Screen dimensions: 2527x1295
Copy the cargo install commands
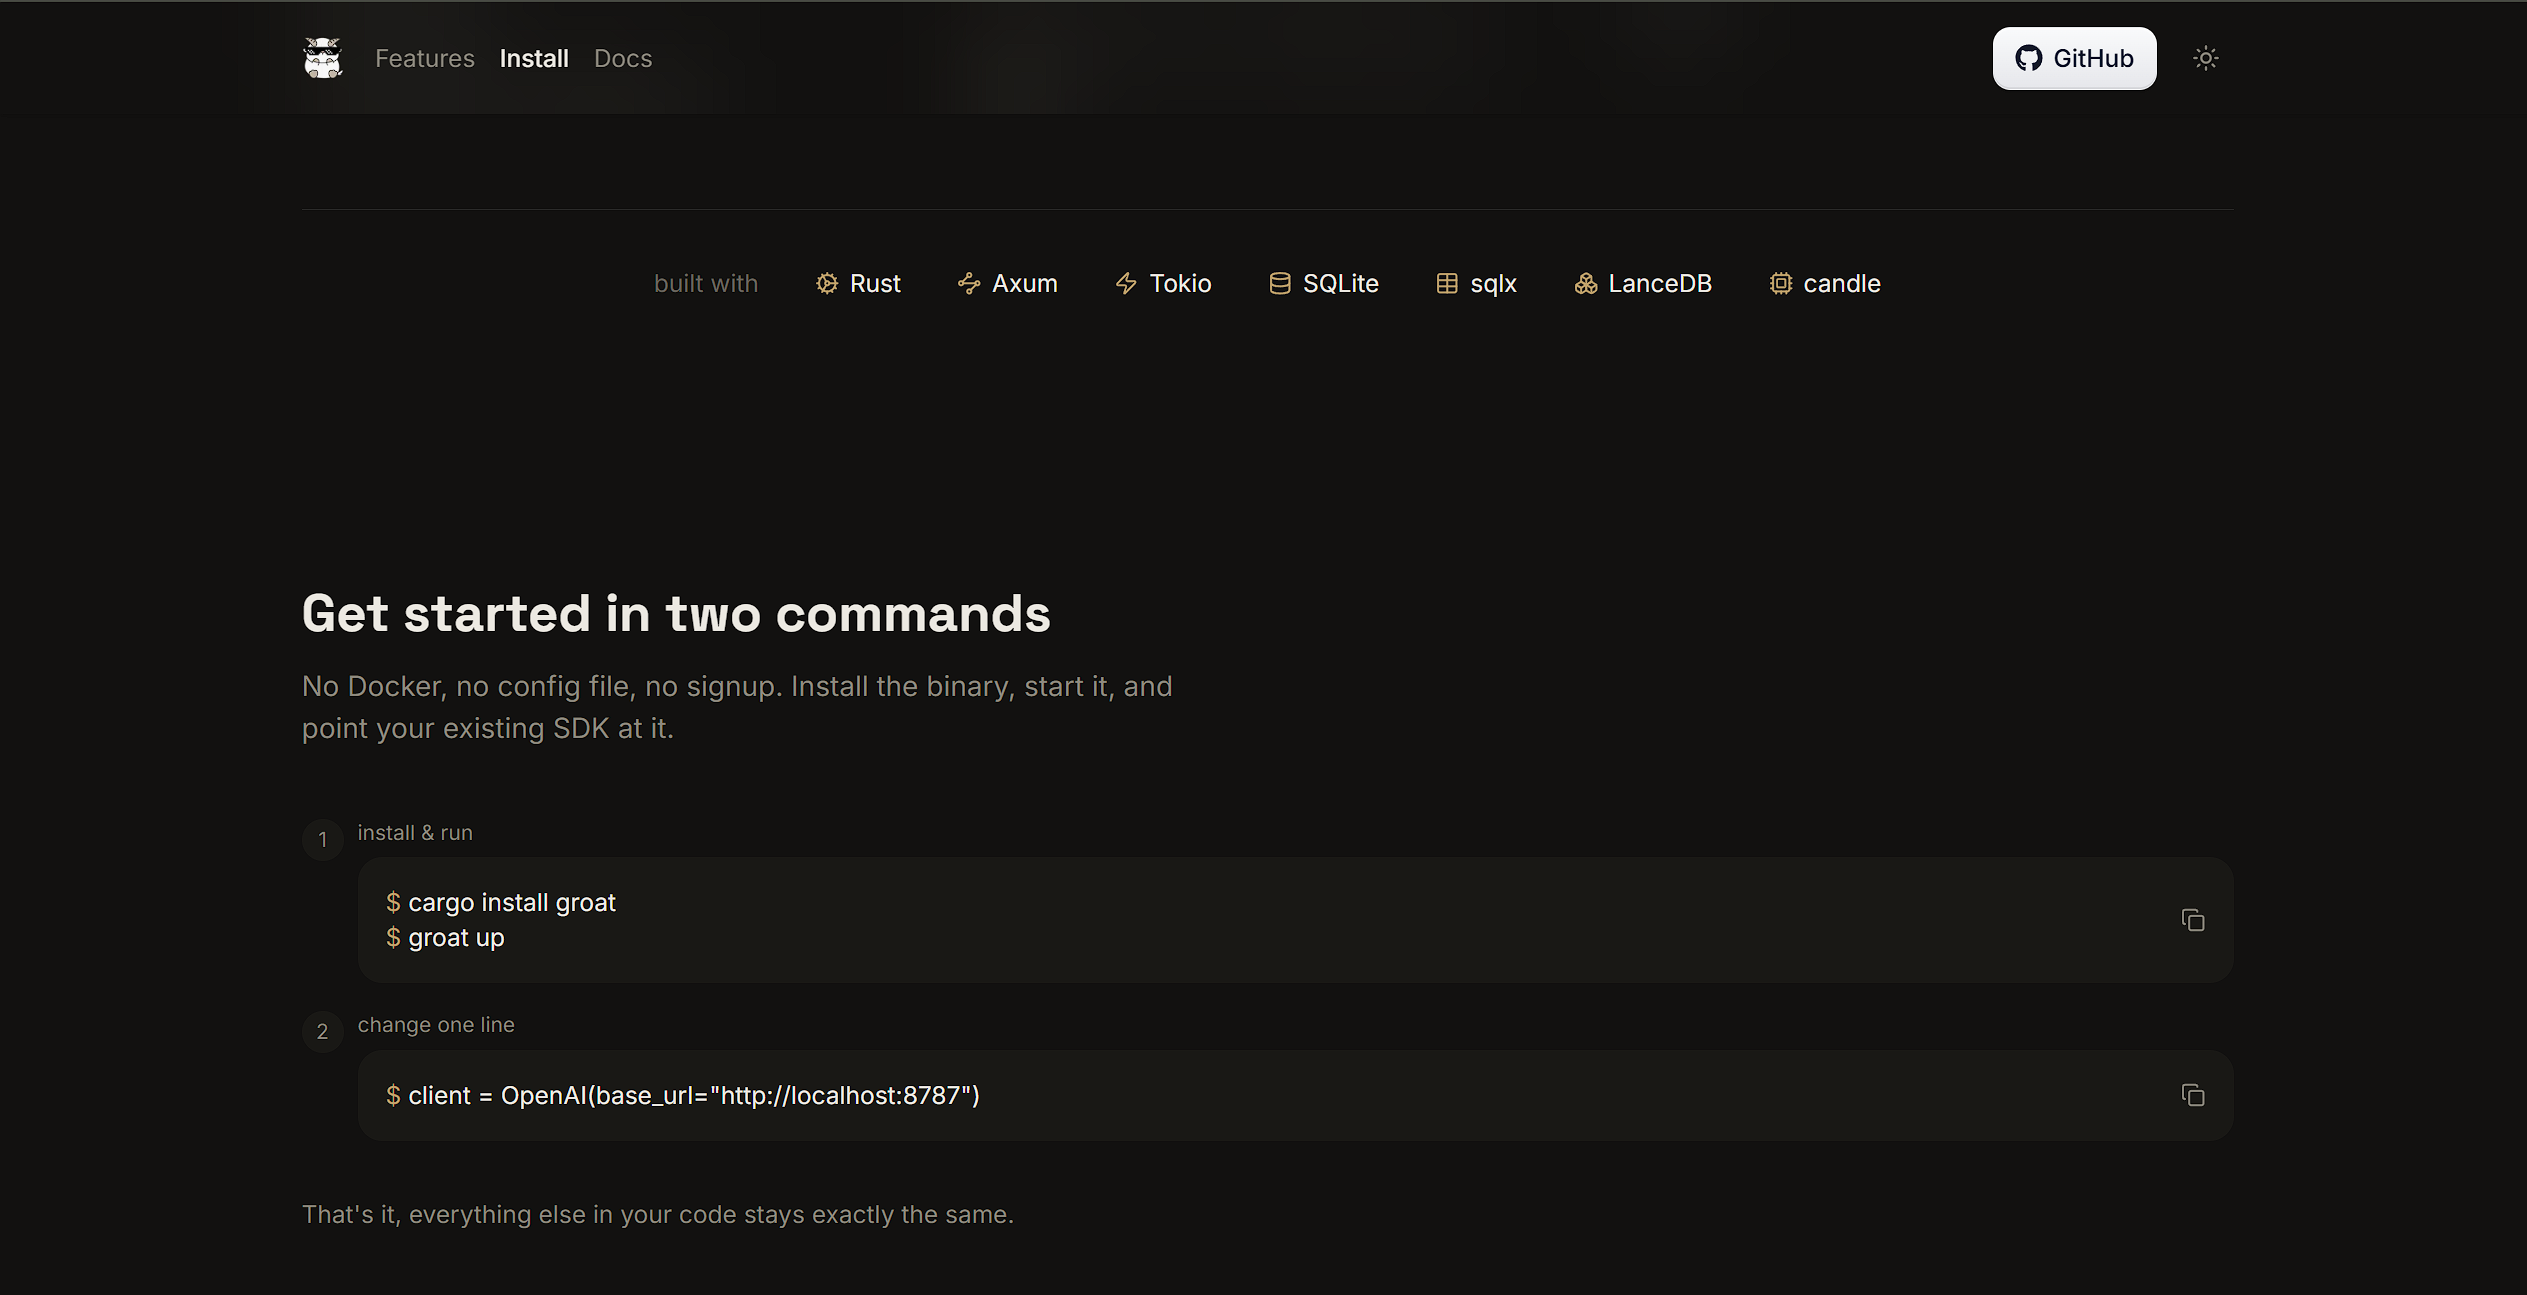coord(2193,920)
